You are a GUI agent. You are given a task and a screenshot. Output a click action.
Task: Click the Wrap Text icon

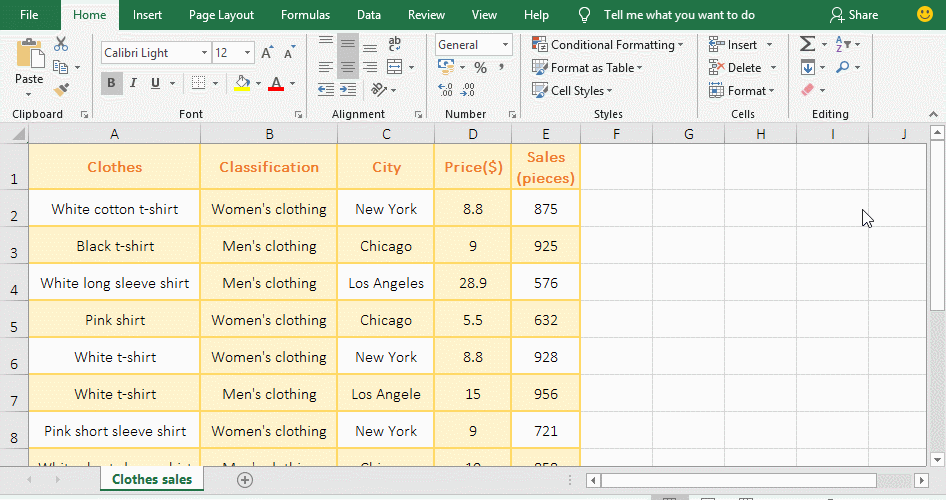click(x=395, y=43)
